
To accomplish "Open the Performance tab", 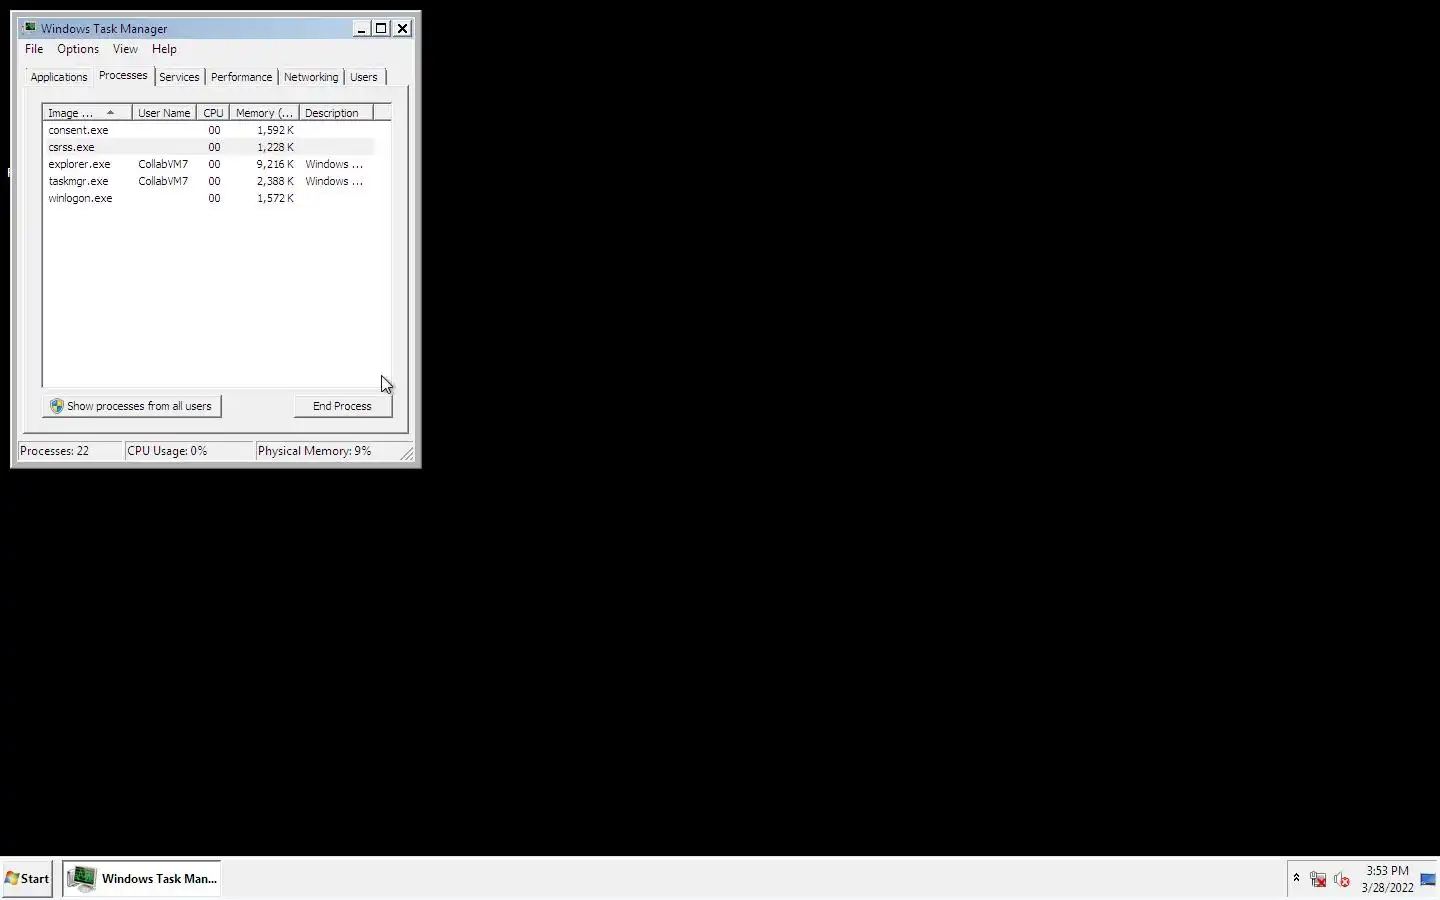I will tap(241, 77).
